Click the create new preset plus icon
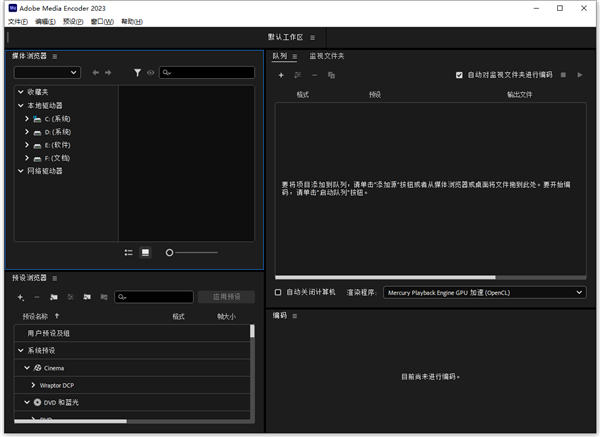Screen dimensions: 600x437 (x=20, y=297)
